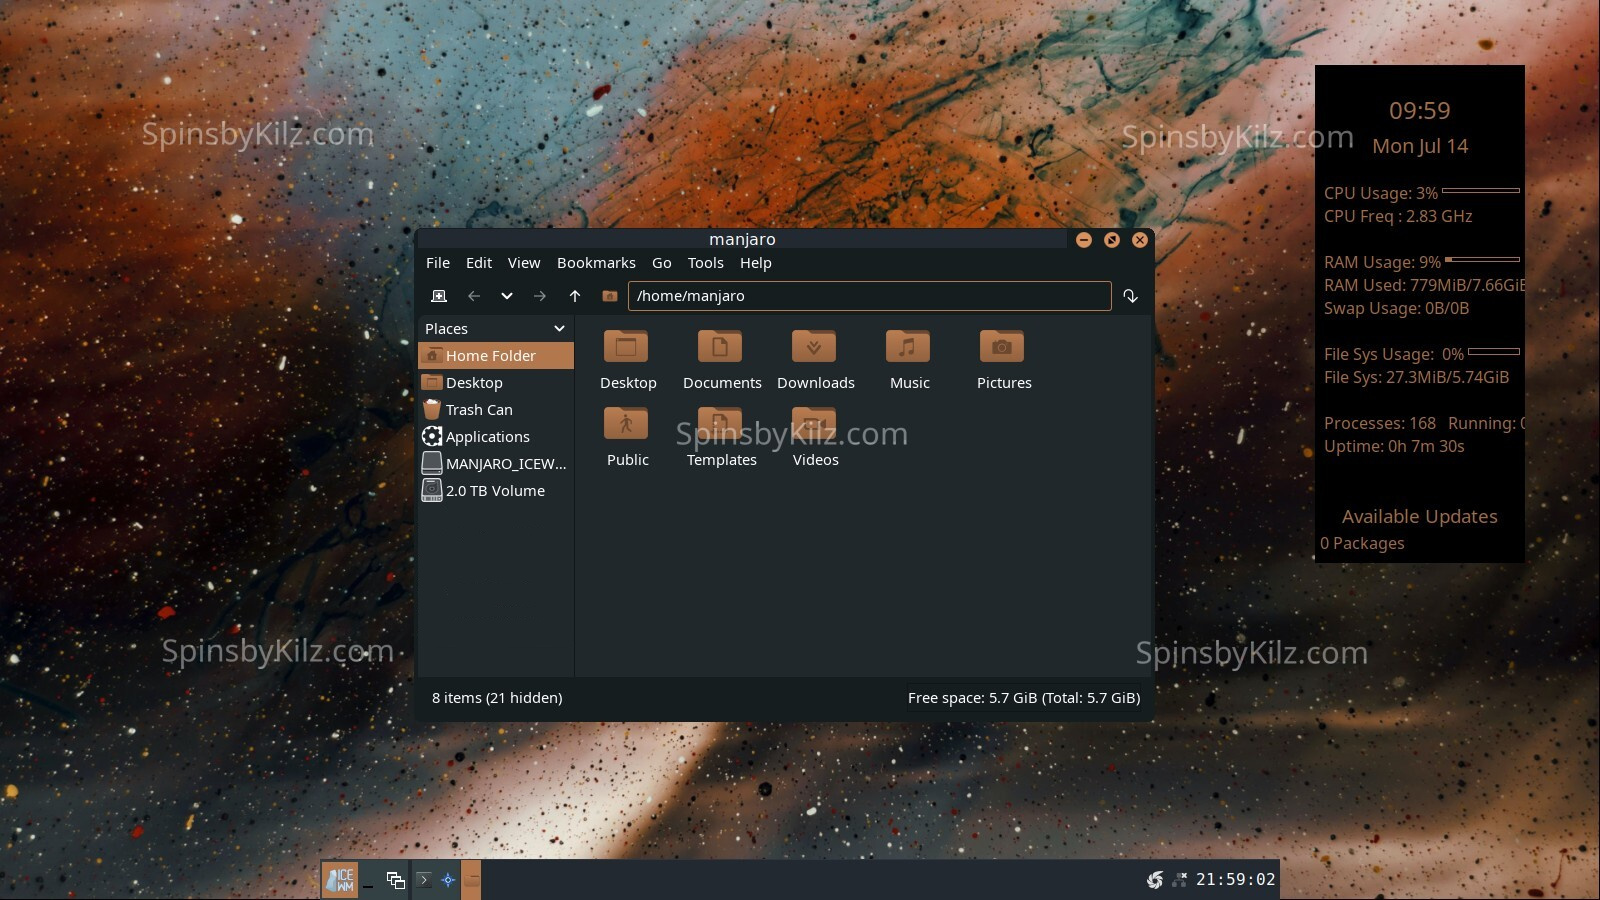Viewport: 1600px width, 900px height.
Task: Open the window list taskbar icon
Action: tap(396, 880)
